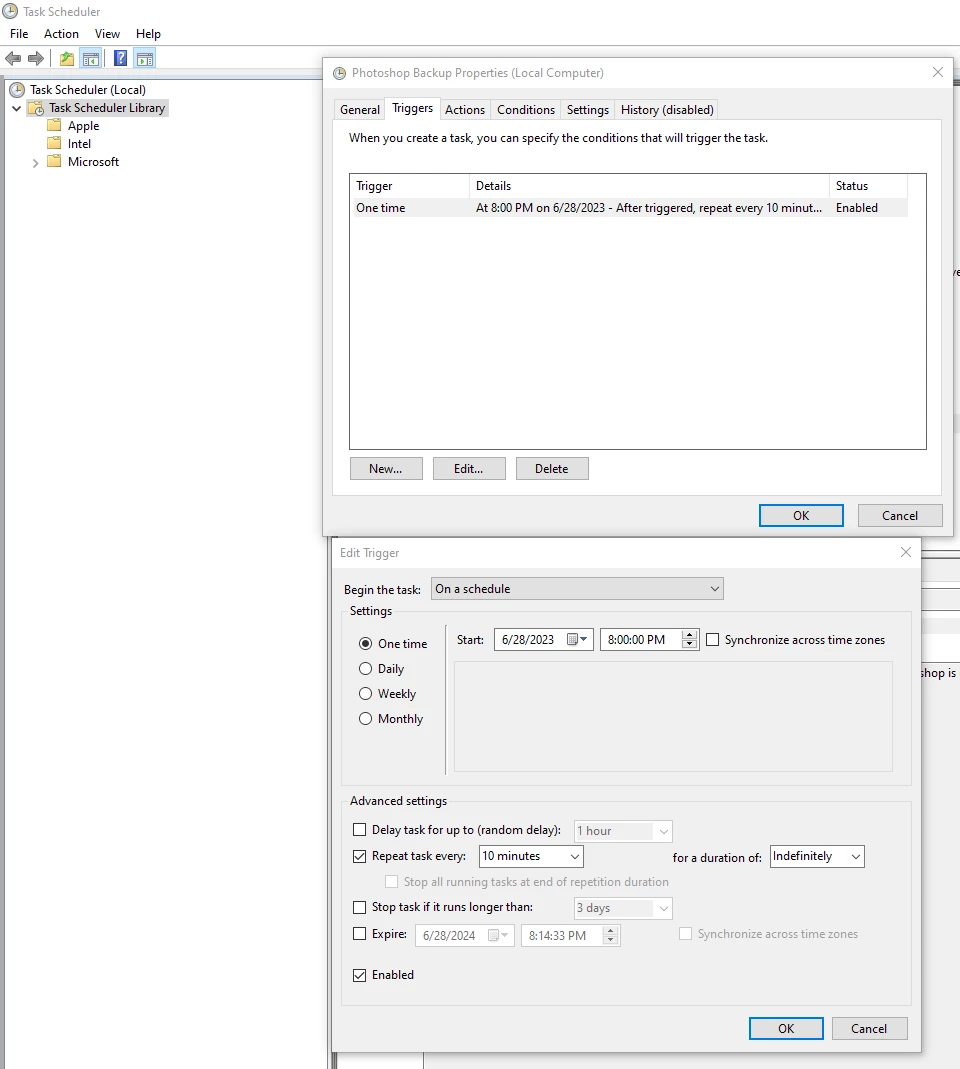The width and height of the screenshot is (960, 1069).
Task: Select the One time radio button
Action: click(x=365, y=644)
